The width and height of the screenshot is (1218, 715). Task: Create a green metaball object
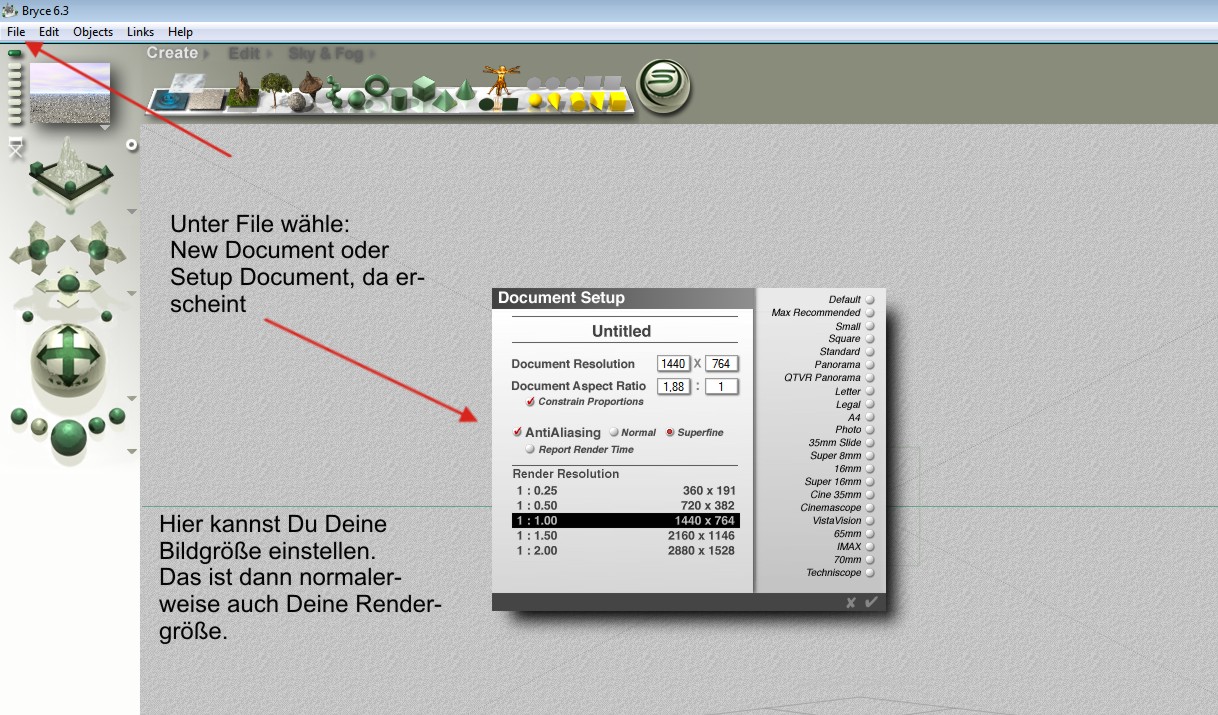pos(333,91)
